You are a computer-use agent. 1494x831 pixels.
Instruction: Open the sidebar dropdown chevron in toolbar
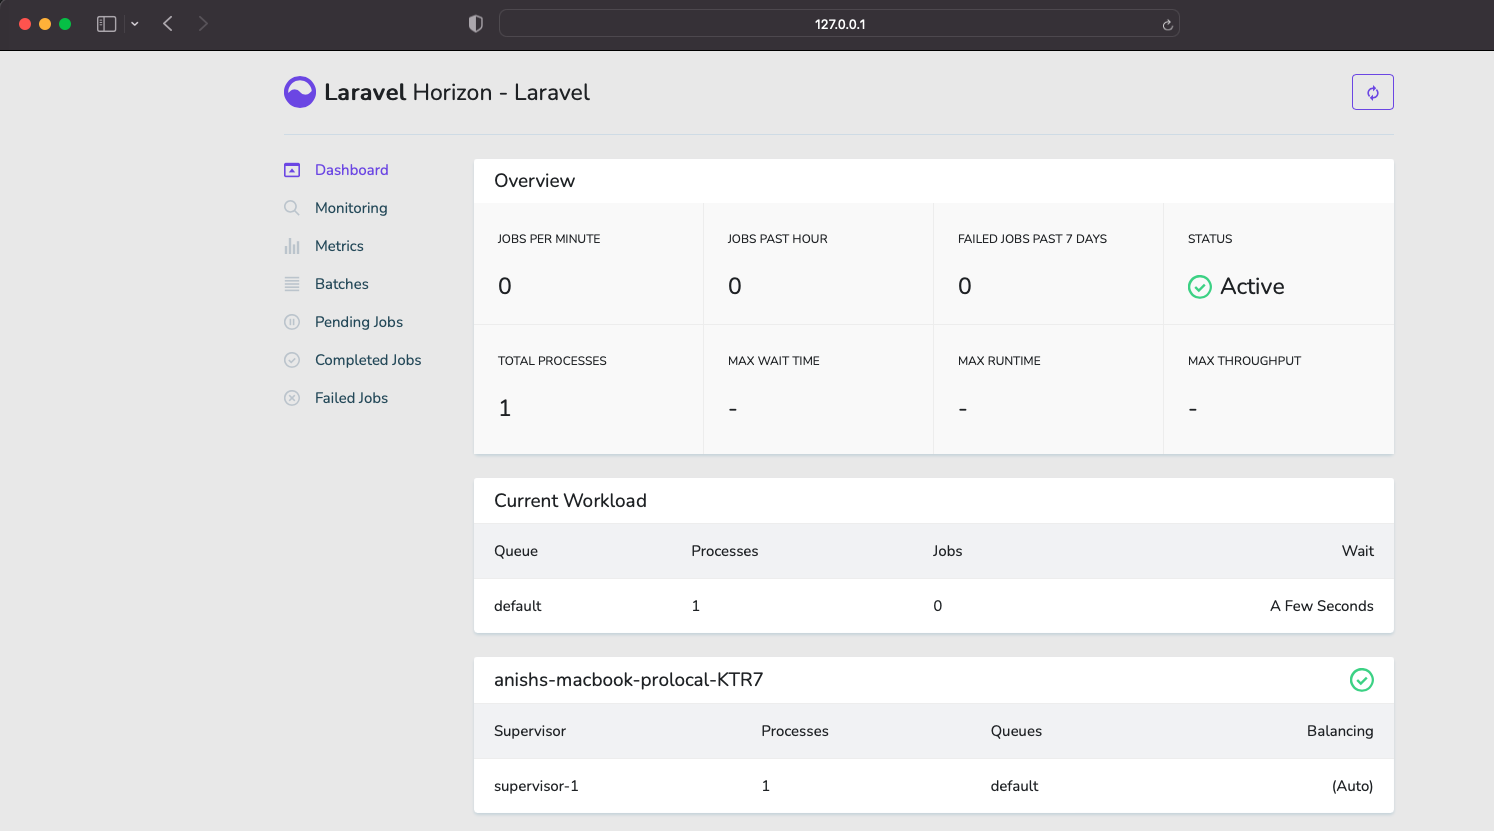[134, 24]
